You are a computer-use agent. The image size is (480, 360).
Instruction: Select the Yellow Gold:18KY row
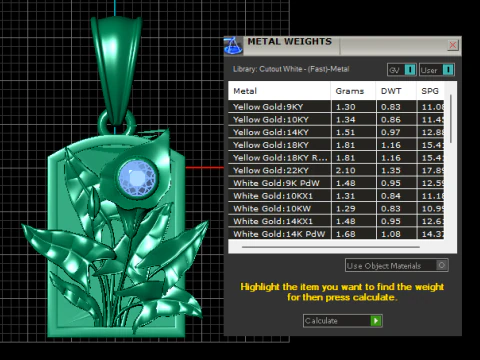(x=336, y=145)
